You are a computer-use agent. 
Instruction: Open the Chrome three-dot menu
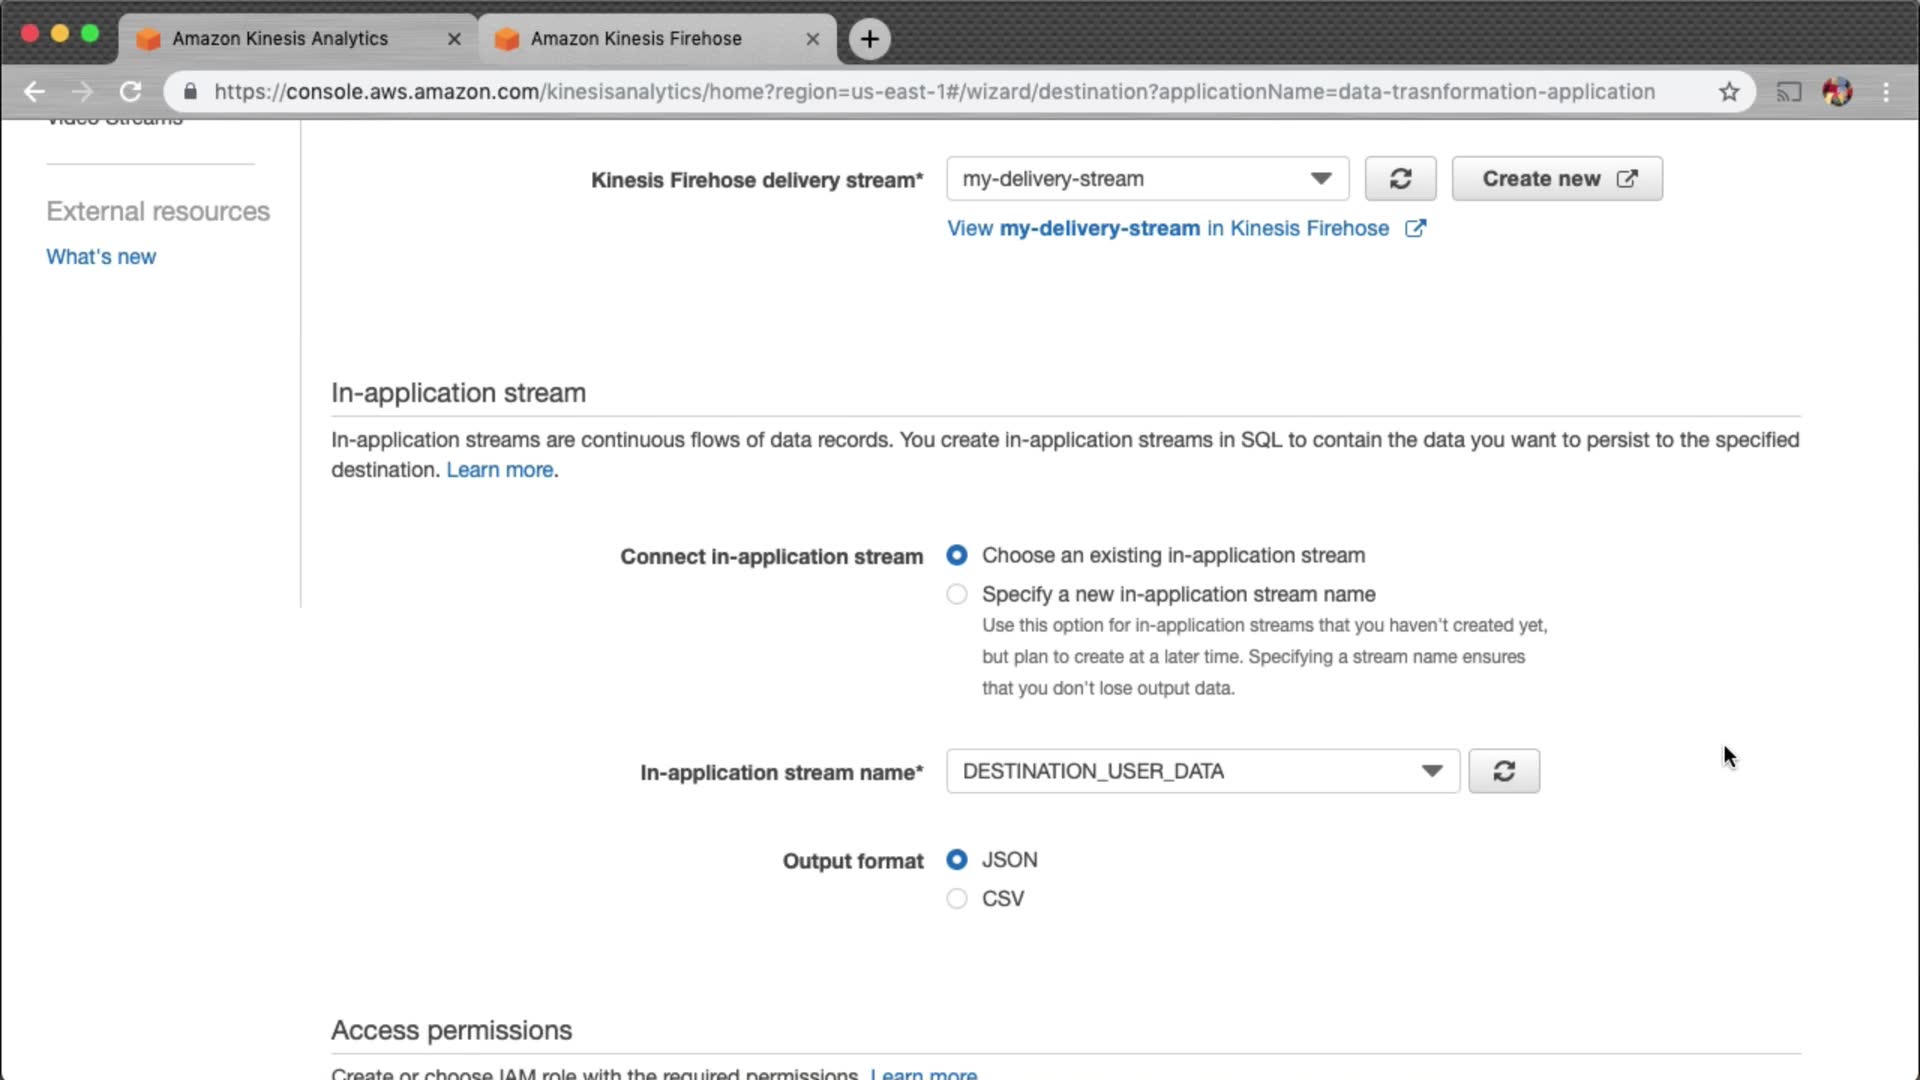1886,92
